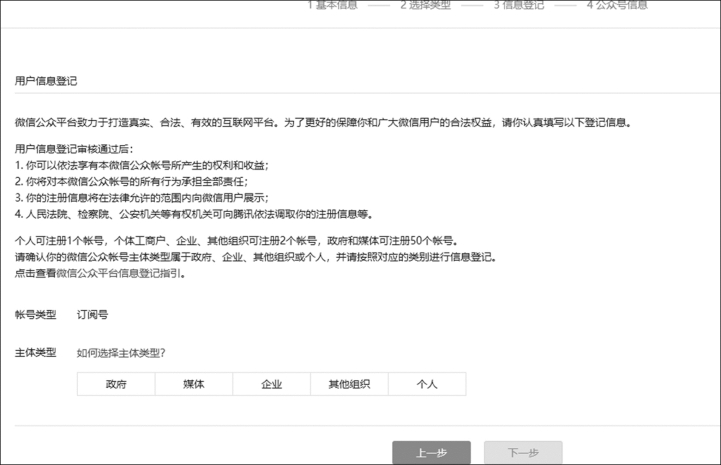721x465 pixels.
Task: Open the 微信公众平台信息登记指引 link
Action: 118,273
